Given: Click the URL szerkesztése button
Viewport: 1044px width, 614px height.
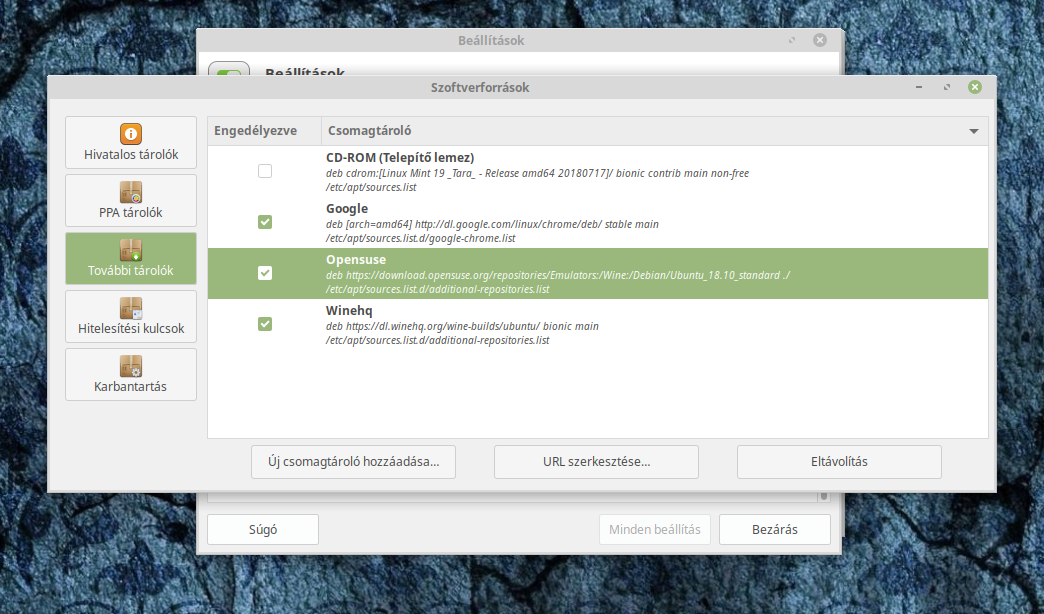Looking at the screenshot, I should point(596,462).
